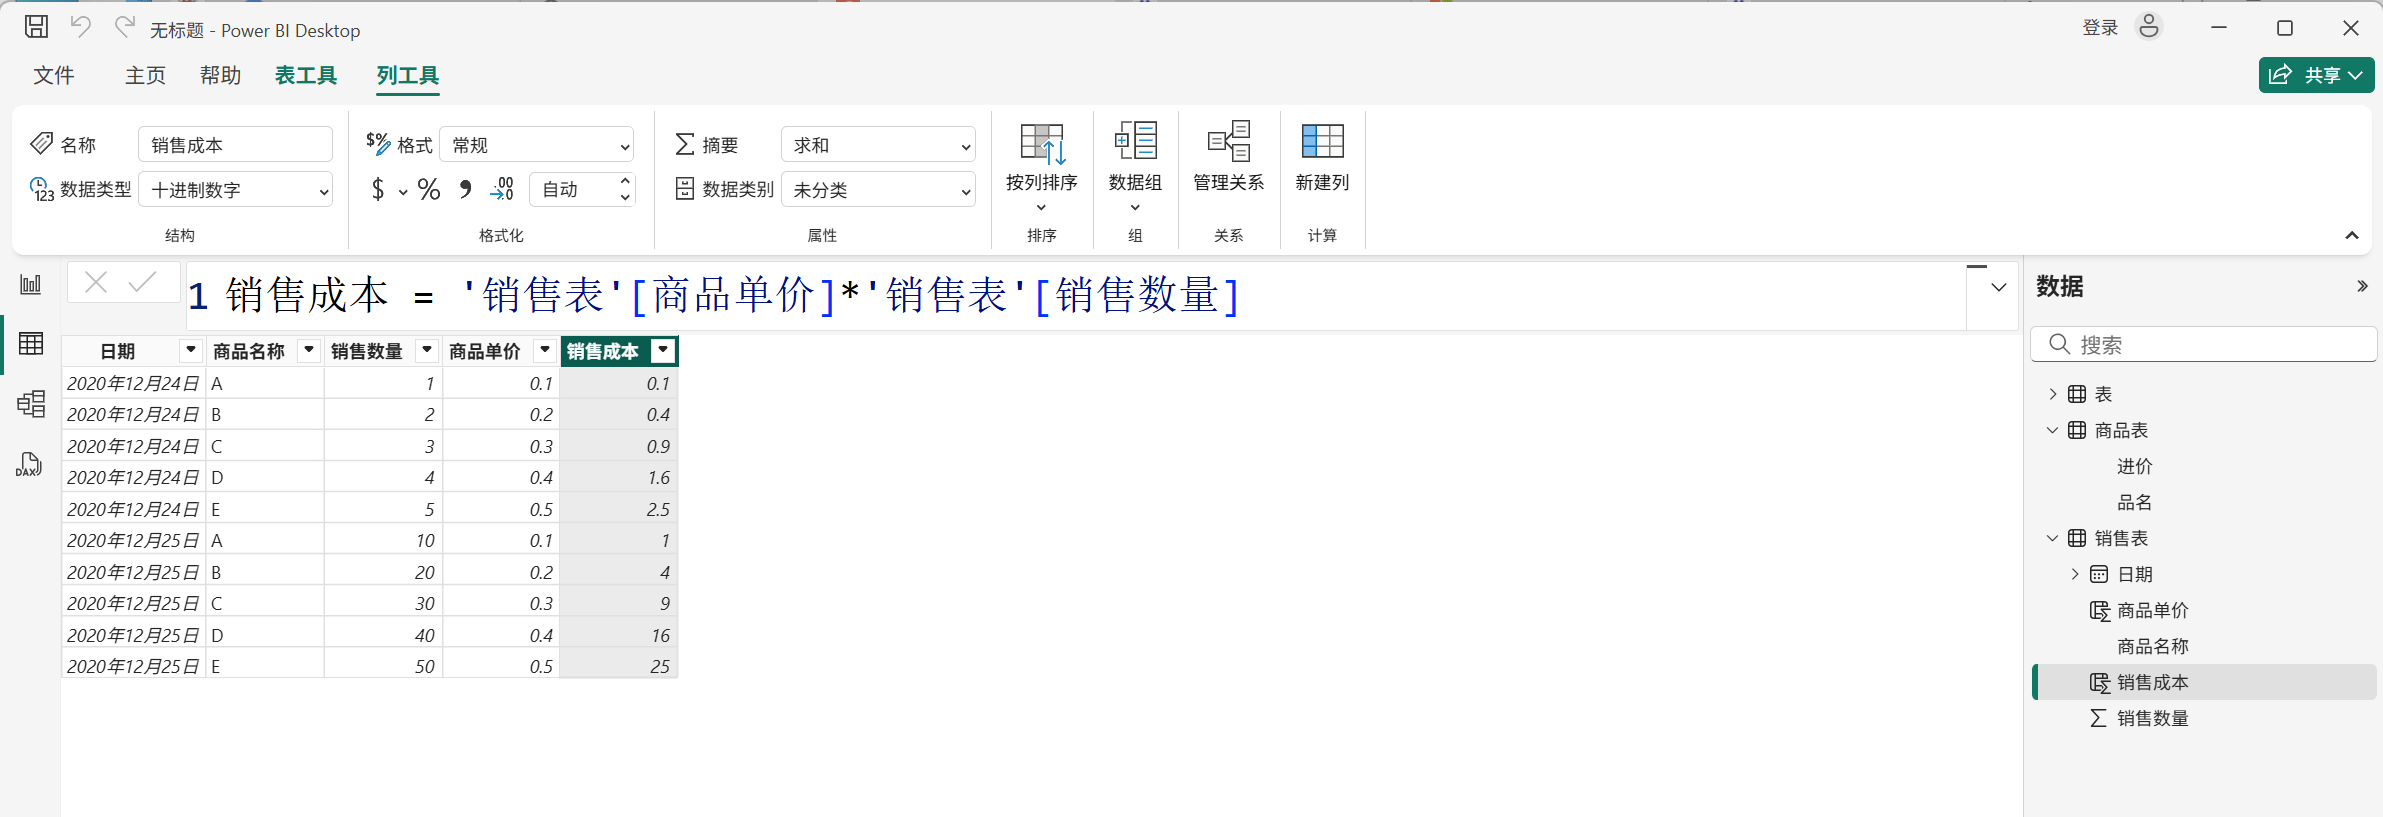Switch to Report view in left sidebar
Image resolution: width=2383 pixels, height=817 pixels.
[31, 285]
